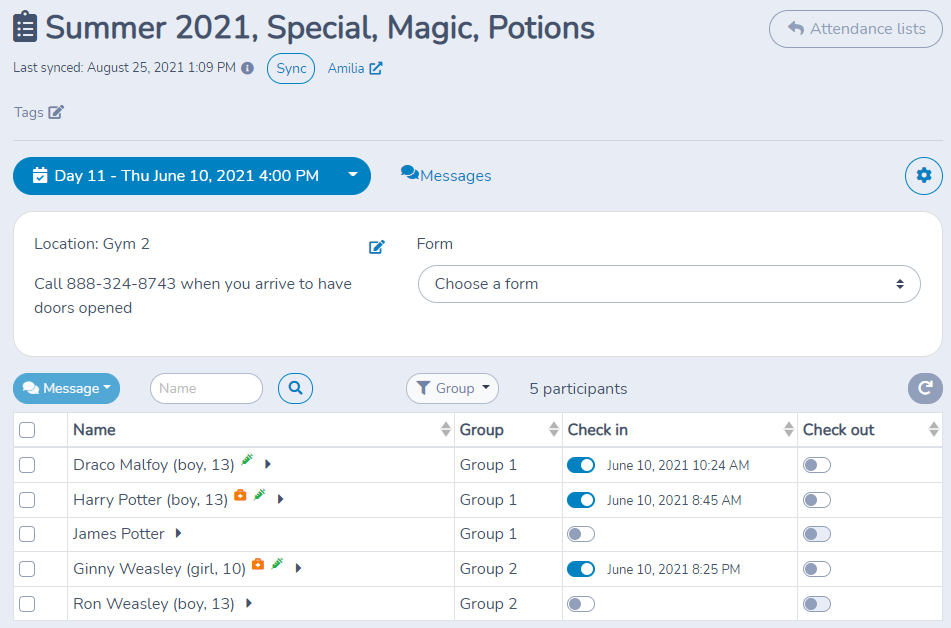Viewport: 951px width, 628px height.
Task: Open the Choose a form dropdown
Action: pyautogui.click(x=669, y=284)
